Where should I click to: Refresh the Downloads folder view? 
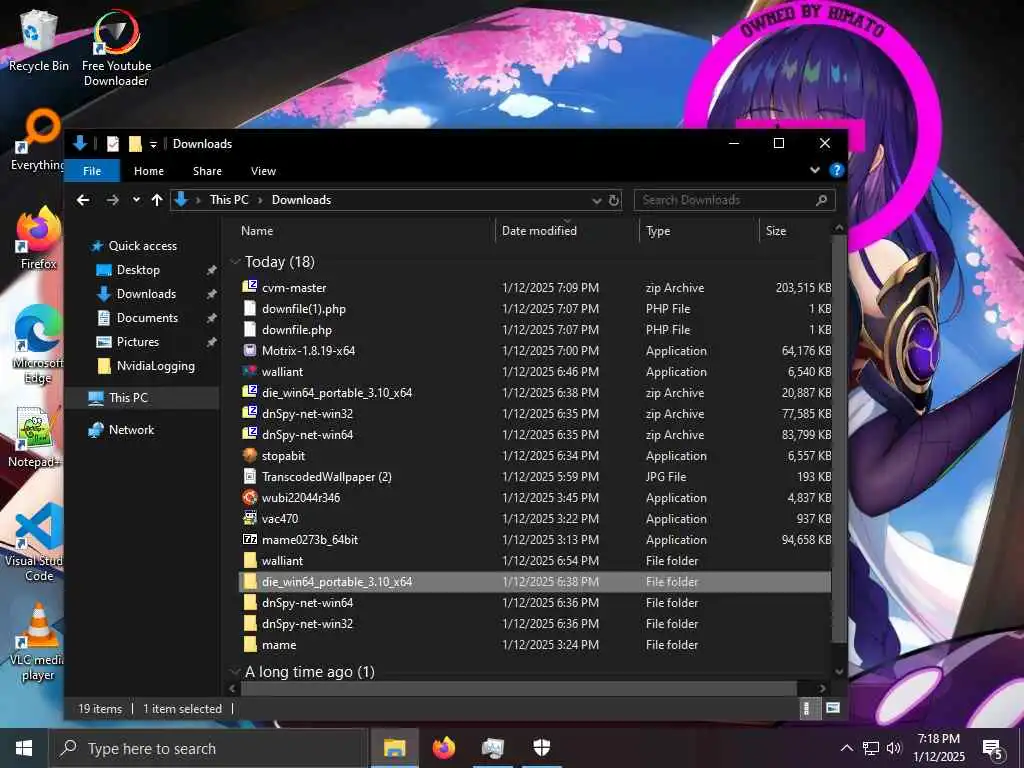pos(614,200)
